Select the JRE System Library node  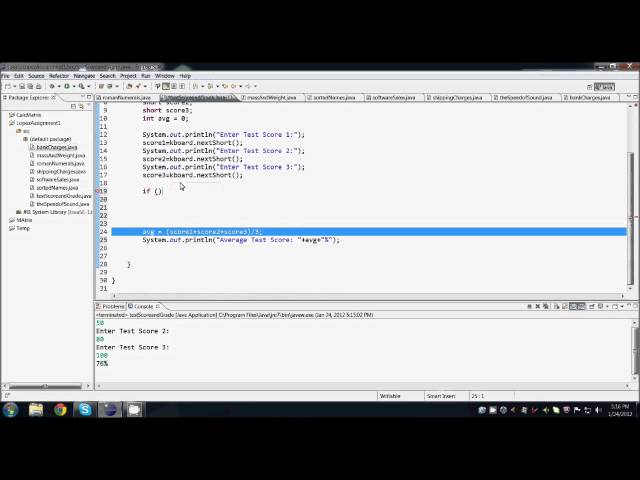click(54, 212)
